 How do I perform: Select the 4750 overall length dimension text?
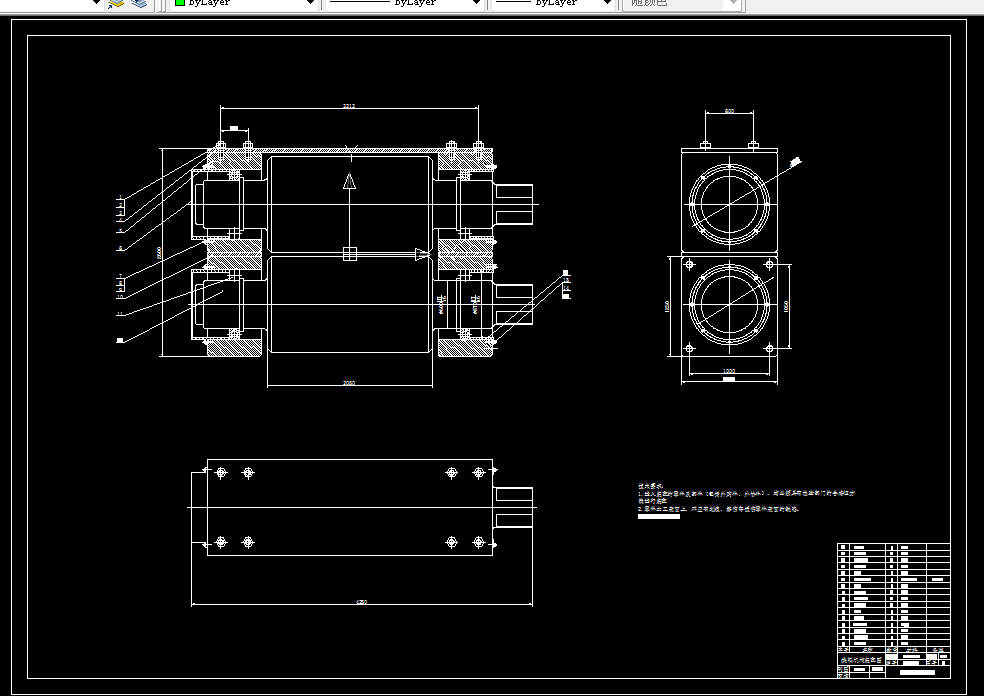(361, 602)
